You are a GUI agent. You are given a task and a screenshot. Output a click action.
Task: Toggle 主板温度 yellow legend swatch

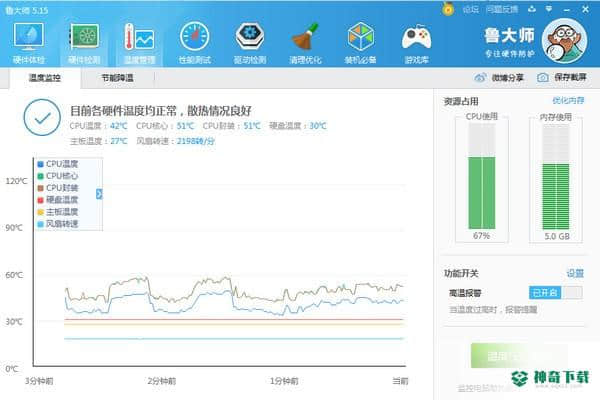pyautogui.click(x=40, y=212)
